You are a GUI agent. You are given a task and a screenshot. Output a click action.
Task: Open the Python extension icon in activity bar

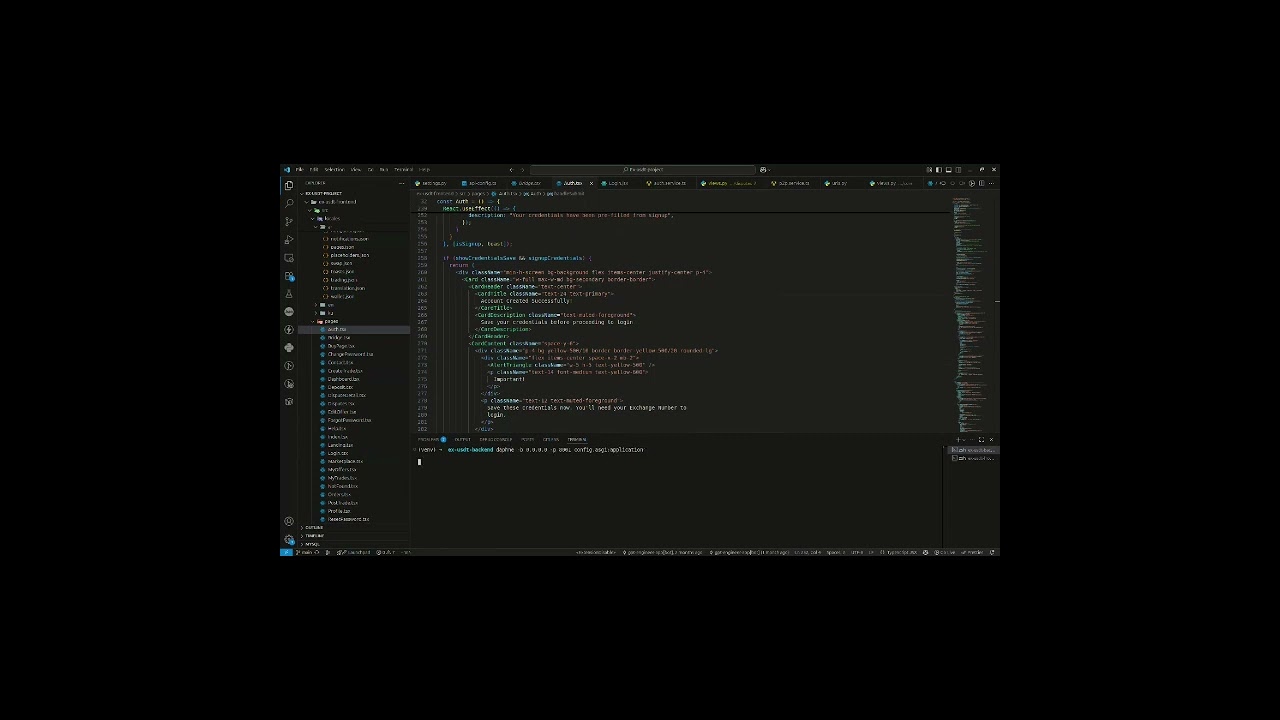[289, 347]
